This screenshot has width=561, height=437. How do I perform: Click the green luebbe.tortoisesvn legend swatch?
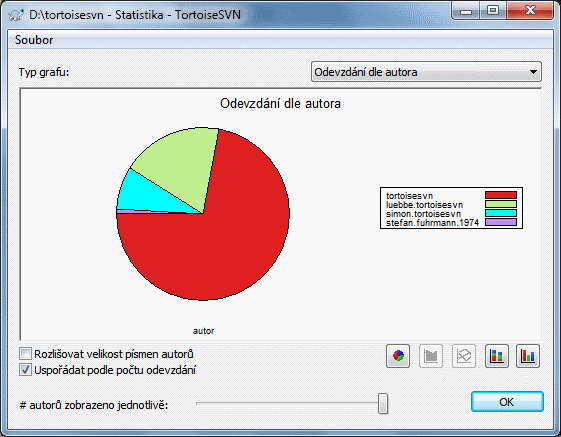[501, 204]
